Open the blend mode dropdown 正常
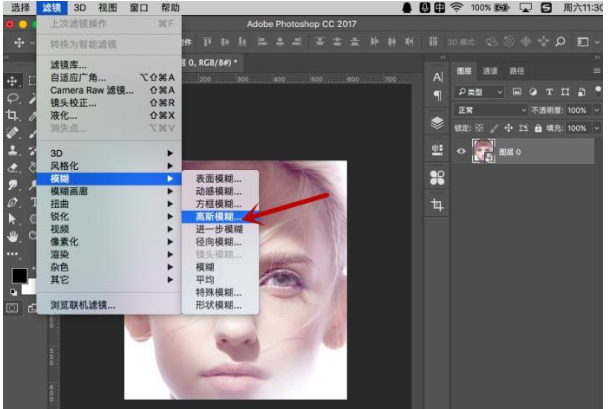The width and height of the screenshot is (615, 409). point(488,110)
